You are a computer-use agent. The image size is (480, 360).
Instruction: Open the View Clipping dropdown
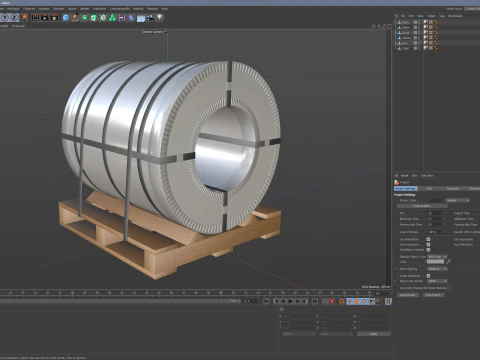(x=437, y=269)
